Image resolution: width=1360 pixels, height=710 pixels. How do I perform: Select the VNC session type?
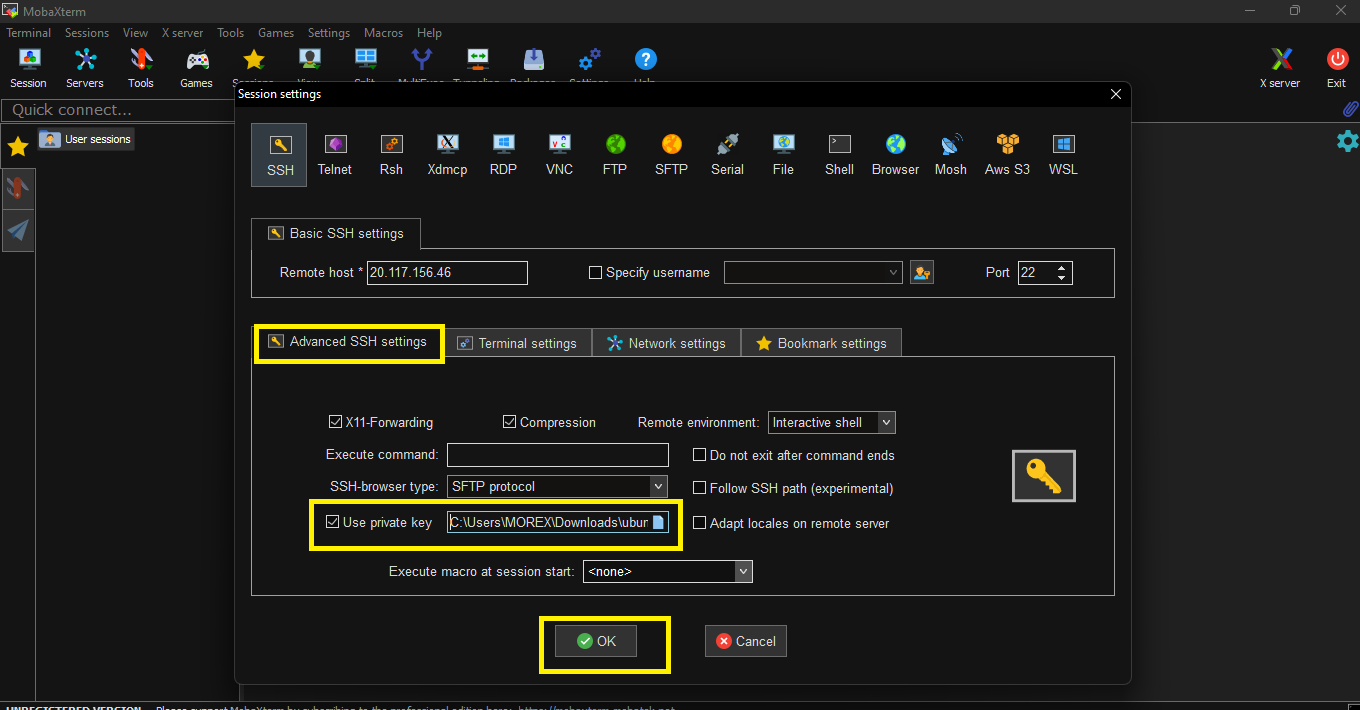pyautogui.click(x=559, y=155)
